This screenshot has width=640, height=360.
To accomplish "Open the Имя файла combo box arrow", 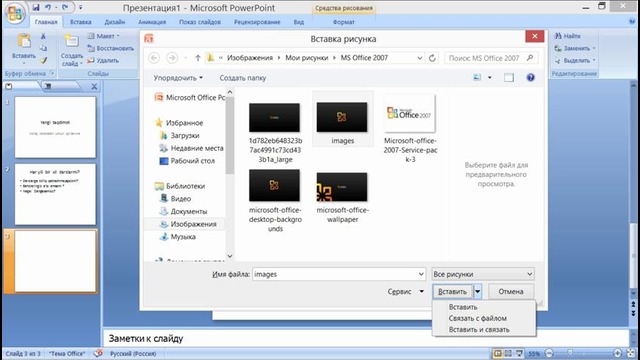I will coord(421,274).
